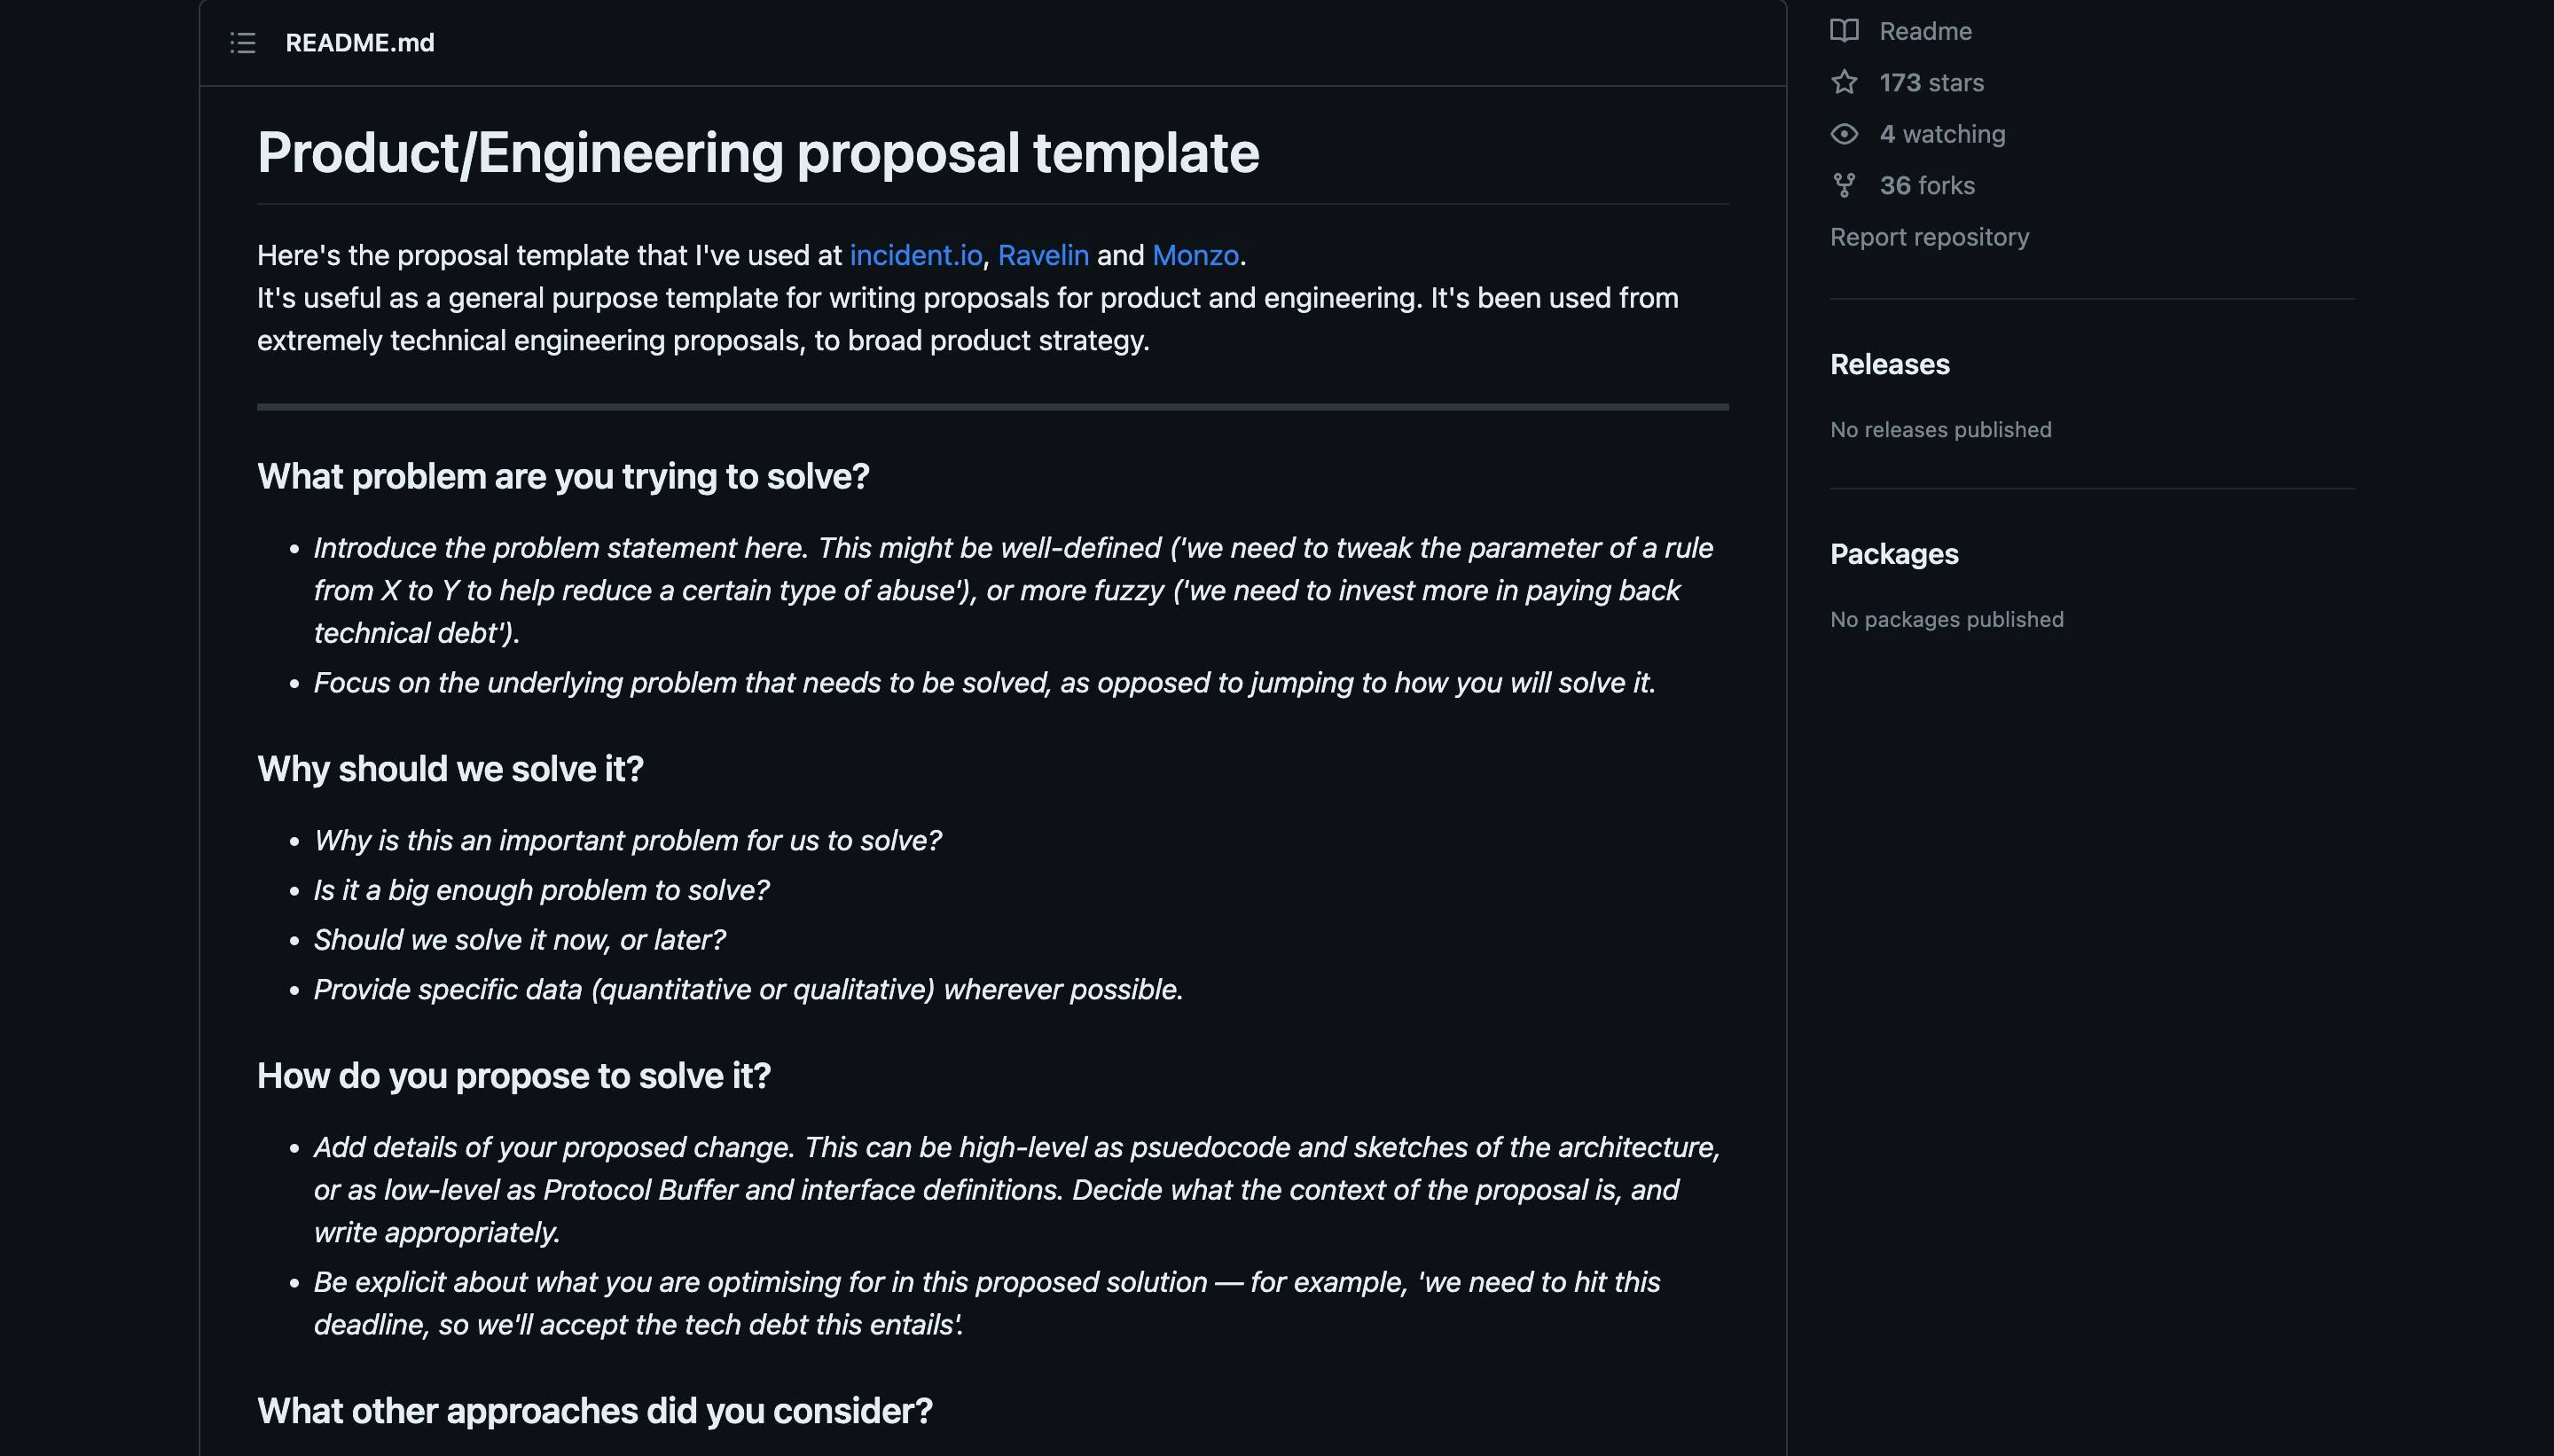Click Report repository
The image size is (2554, 1456).
(x=1929, y=236)
